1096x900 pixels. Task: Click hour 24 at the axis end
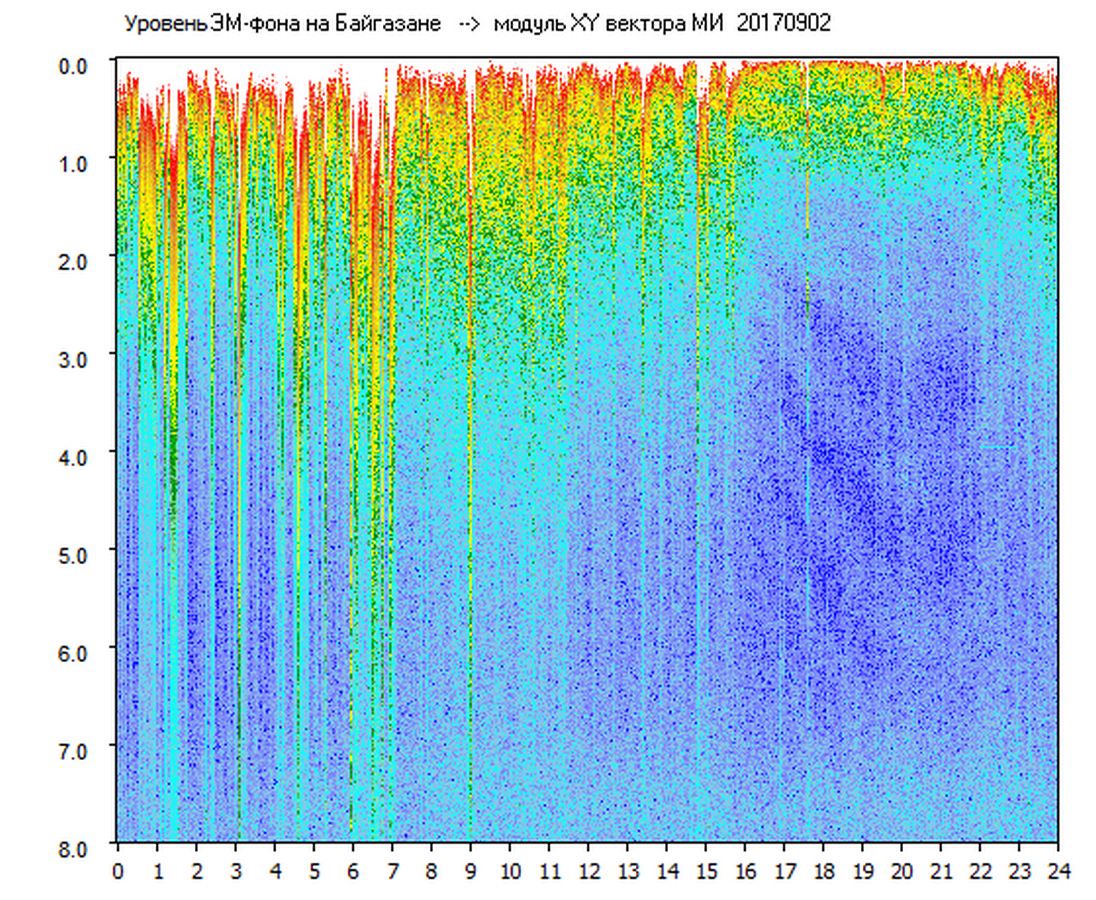pyautogui.click(x=1058, y=871)
